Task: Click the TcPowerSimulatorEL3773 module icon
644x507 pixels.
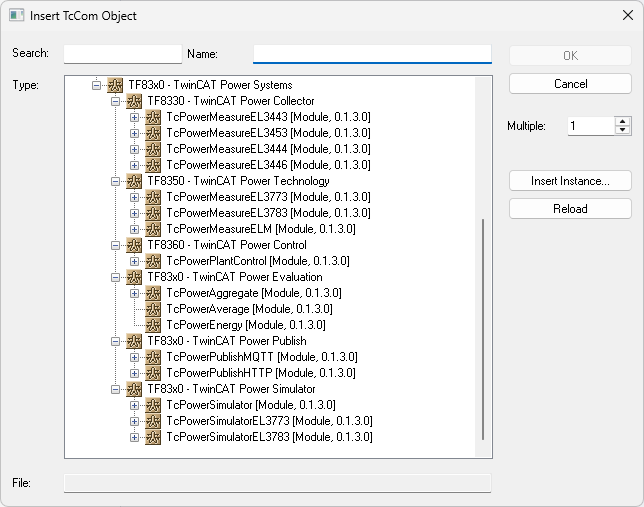Action: pos(153,422)
